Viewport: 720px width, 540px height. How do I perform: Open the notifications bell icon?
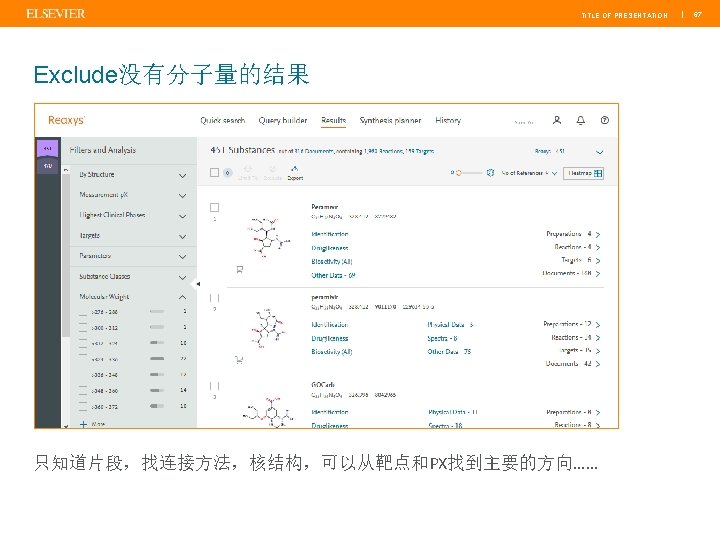pyautogui.click(x=580, y=120)
